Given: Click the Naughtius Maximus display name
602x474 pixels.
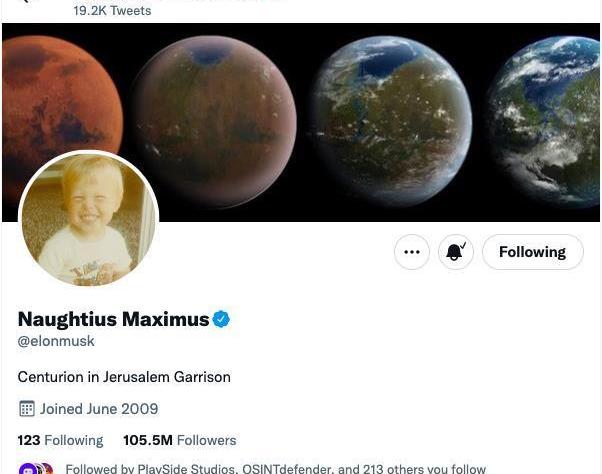Looking at the screenshot, I should point(114,319).
